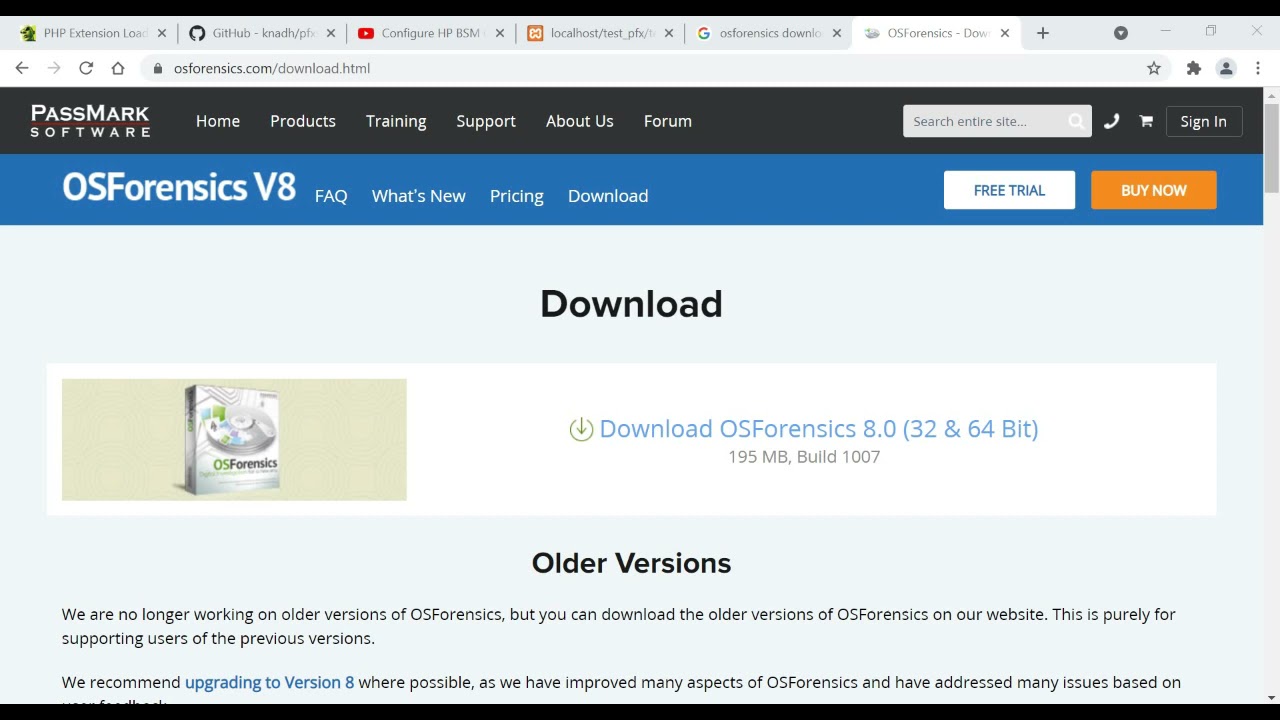Click the OSForensics product box image
Screen dimensions: 1280x720
coord(234,440)
